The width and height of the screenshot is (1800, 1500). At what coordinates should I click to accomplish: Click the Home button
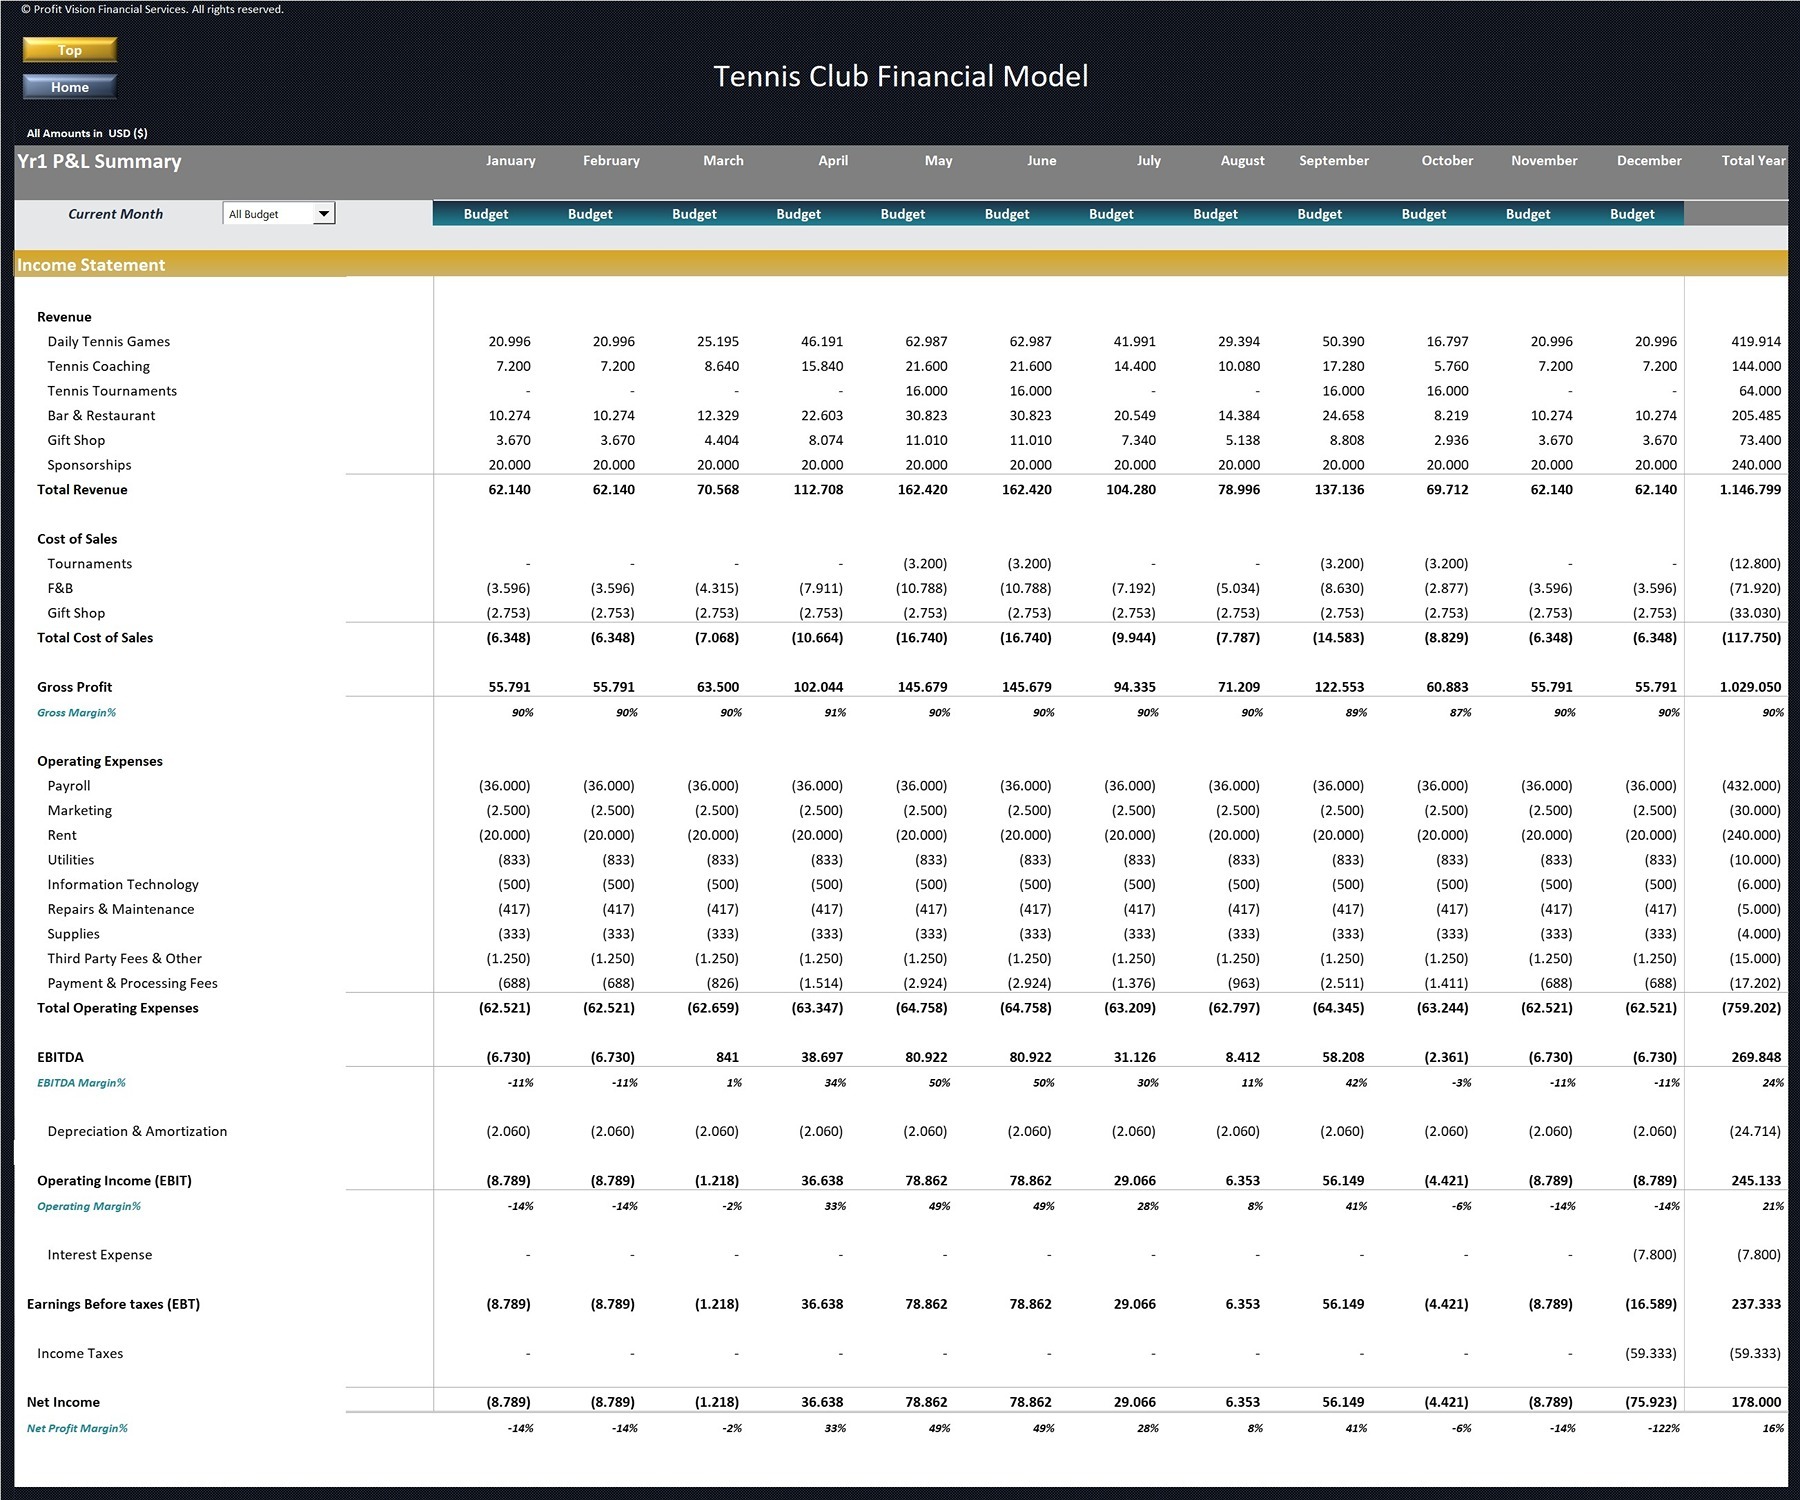click(70, 87)
